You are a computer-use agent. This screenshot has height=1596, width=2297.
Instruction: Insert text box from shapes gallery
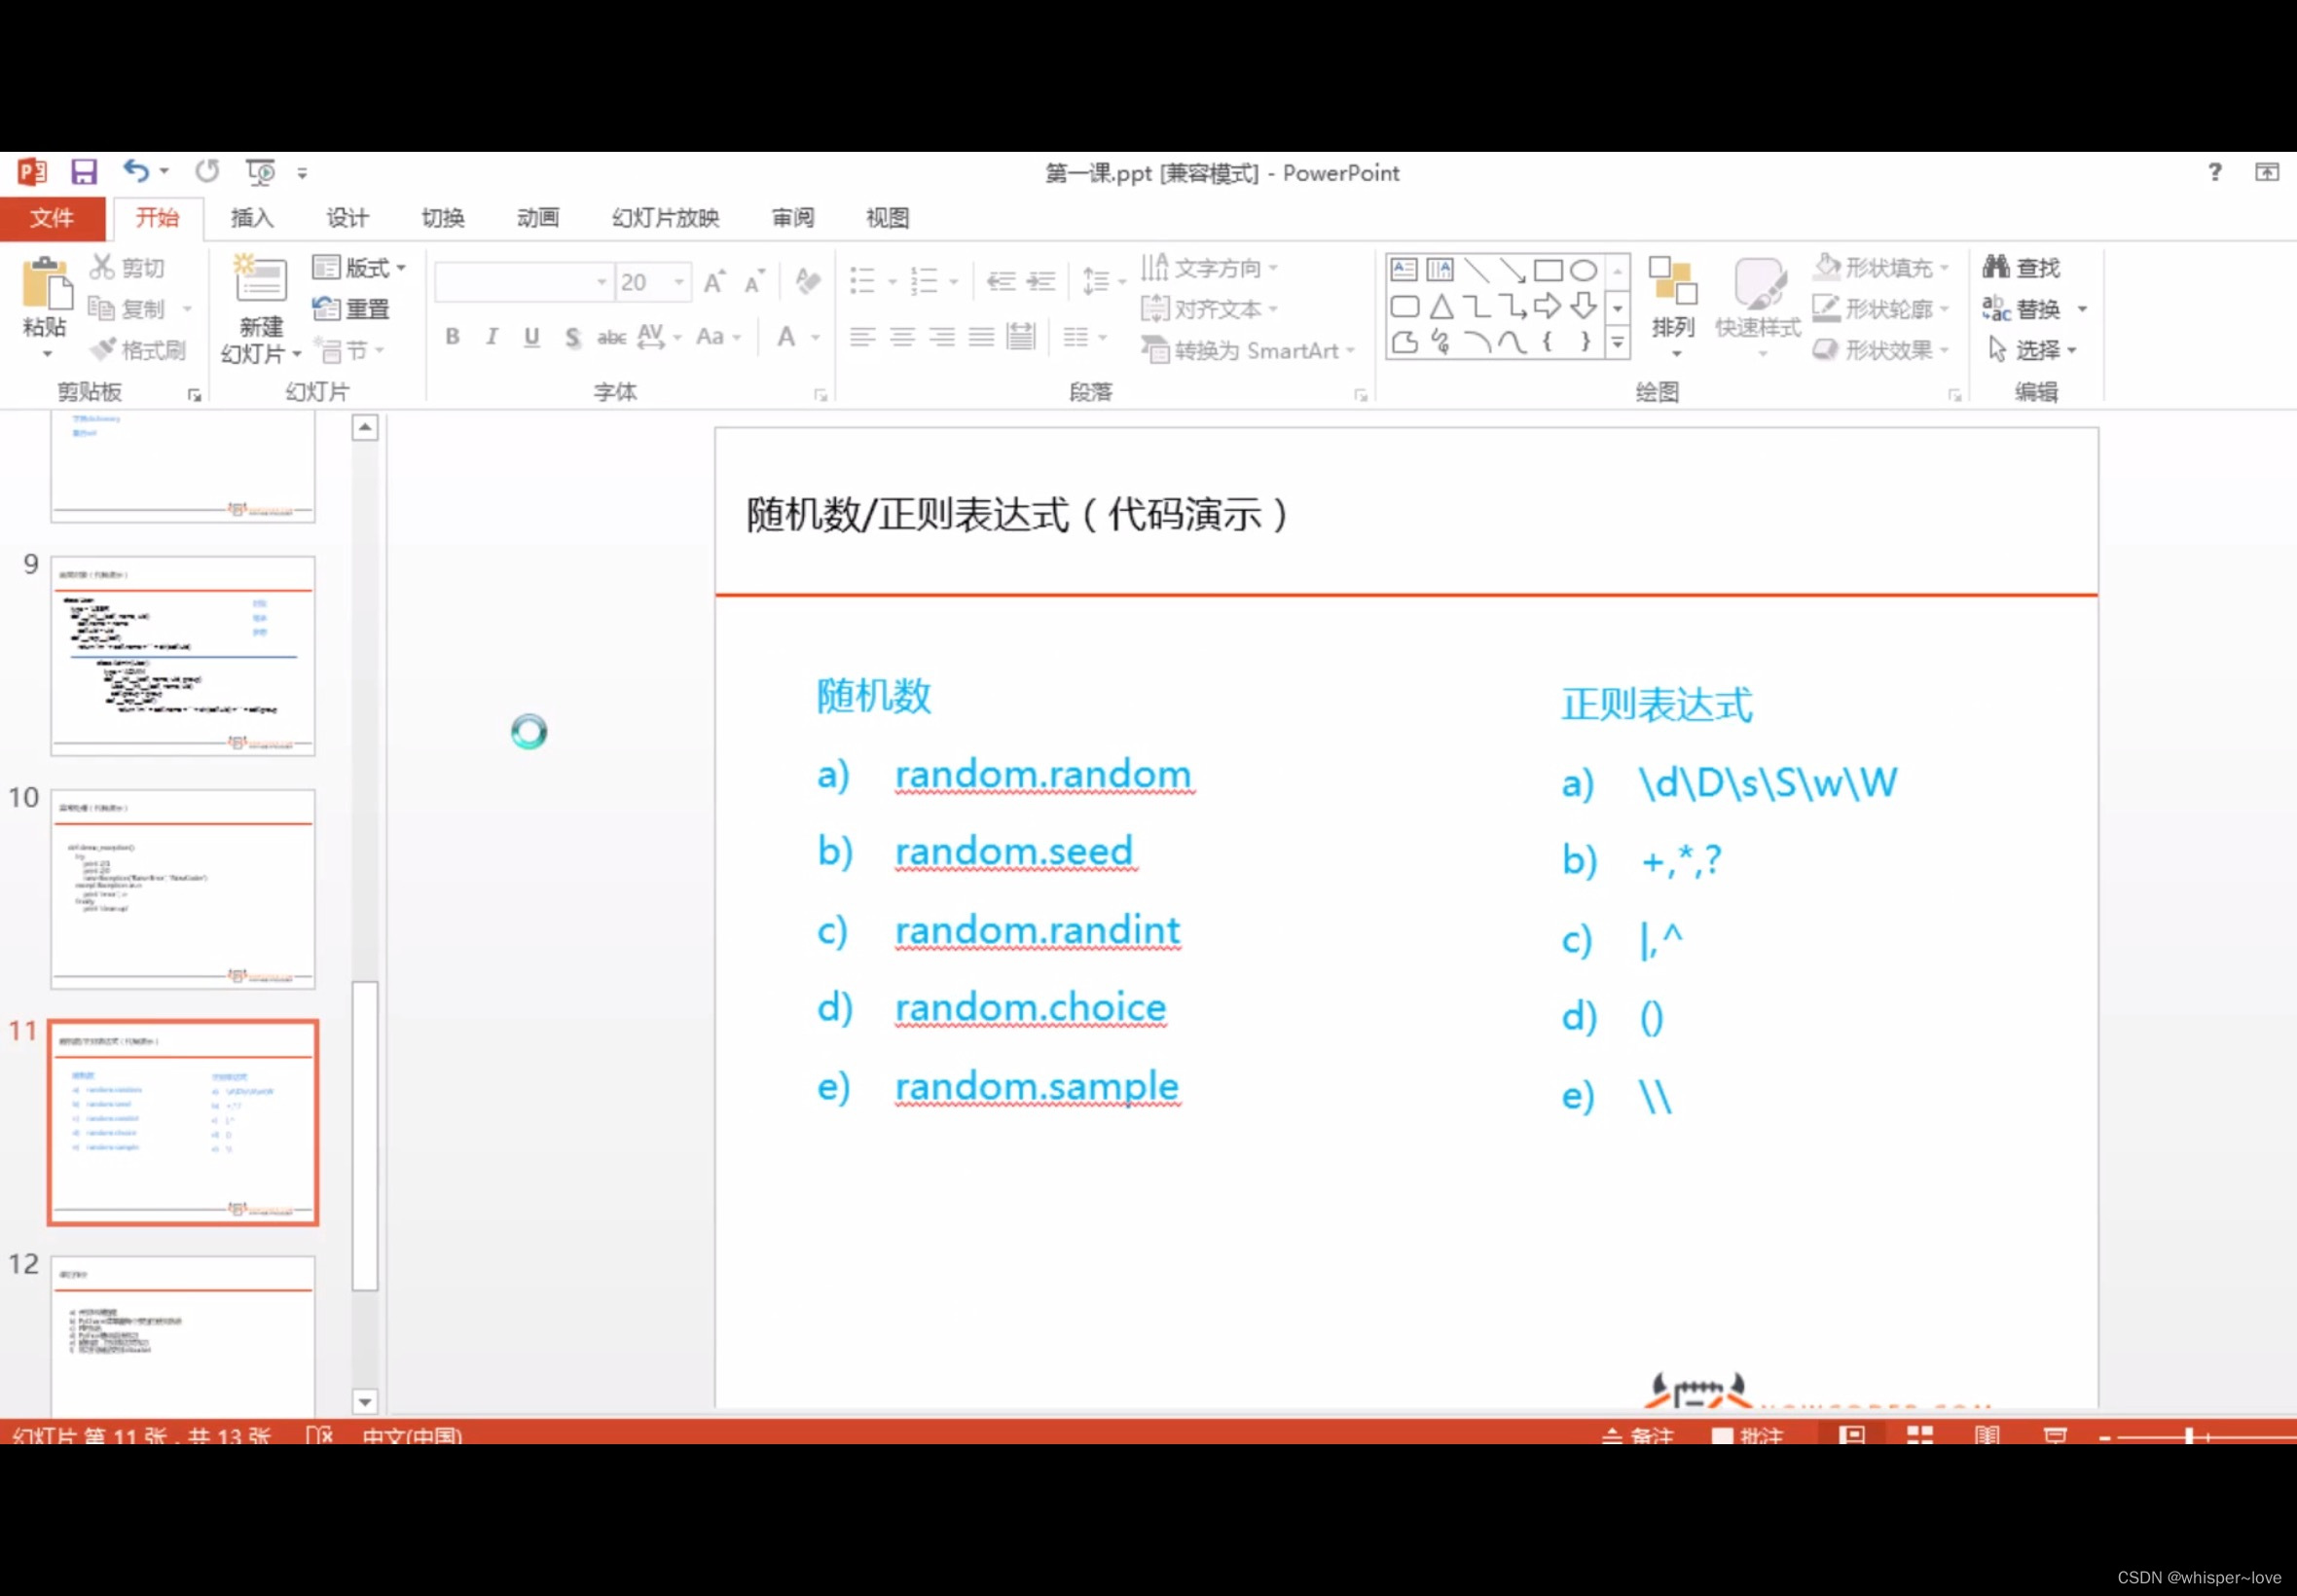(x=1404, y=270)
